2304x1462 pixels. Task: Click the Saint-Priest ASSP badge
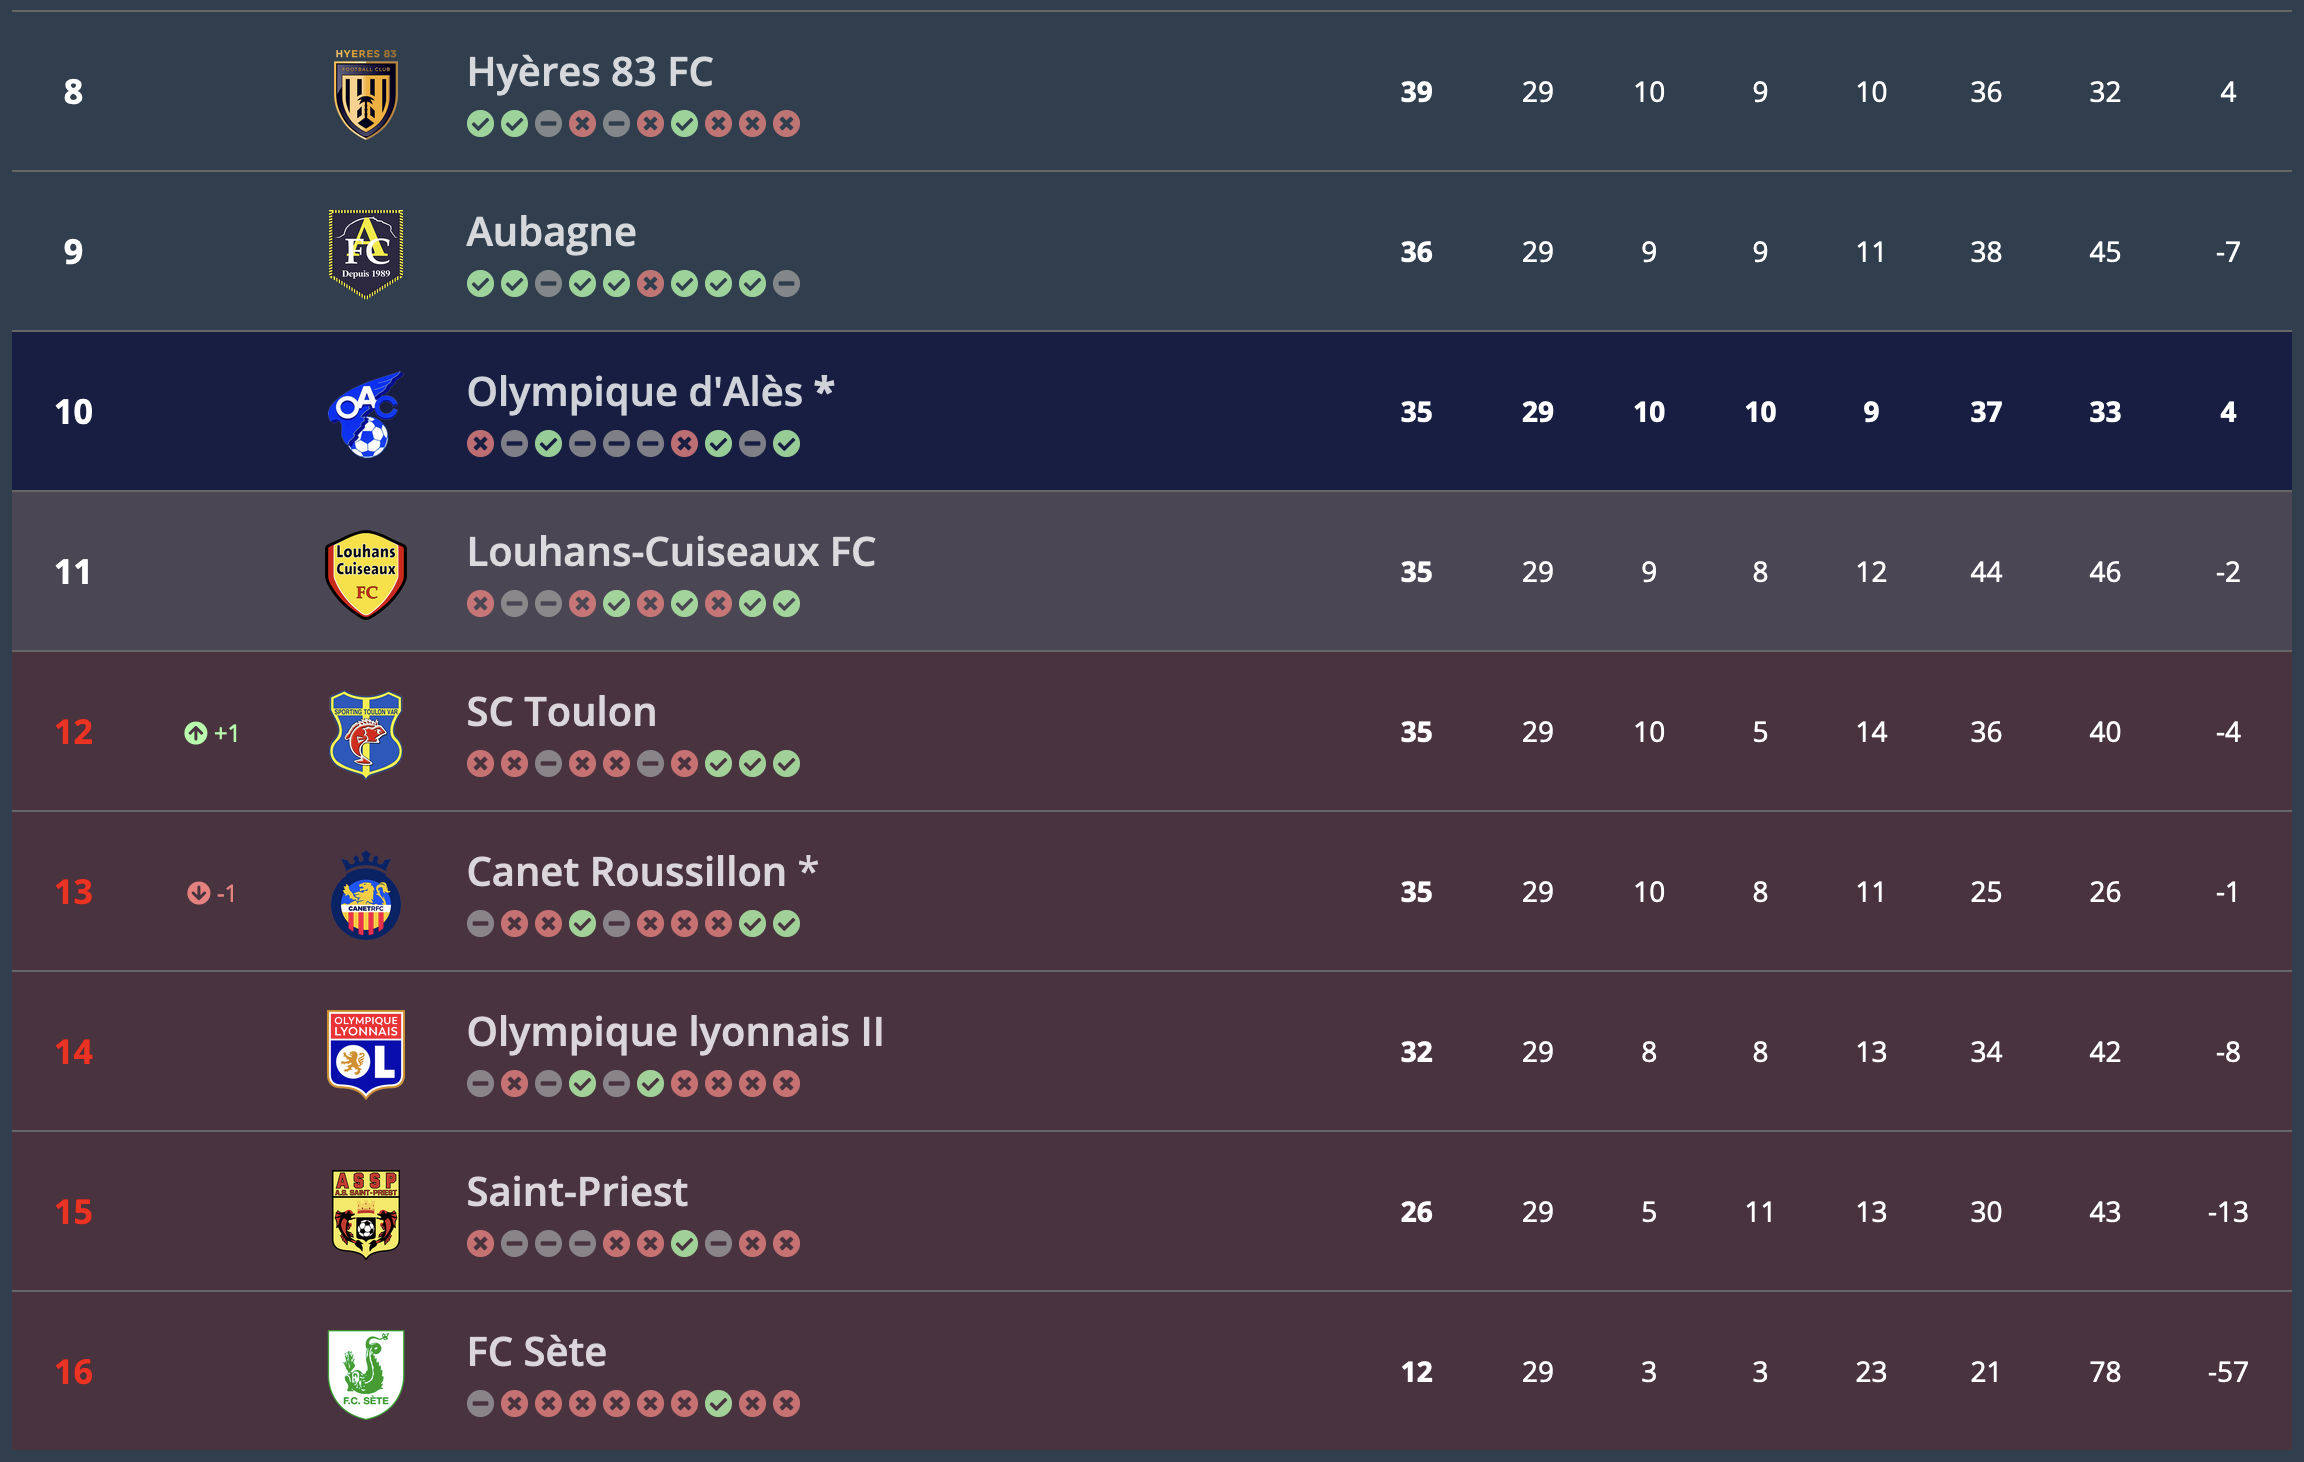pos(366,1213)
